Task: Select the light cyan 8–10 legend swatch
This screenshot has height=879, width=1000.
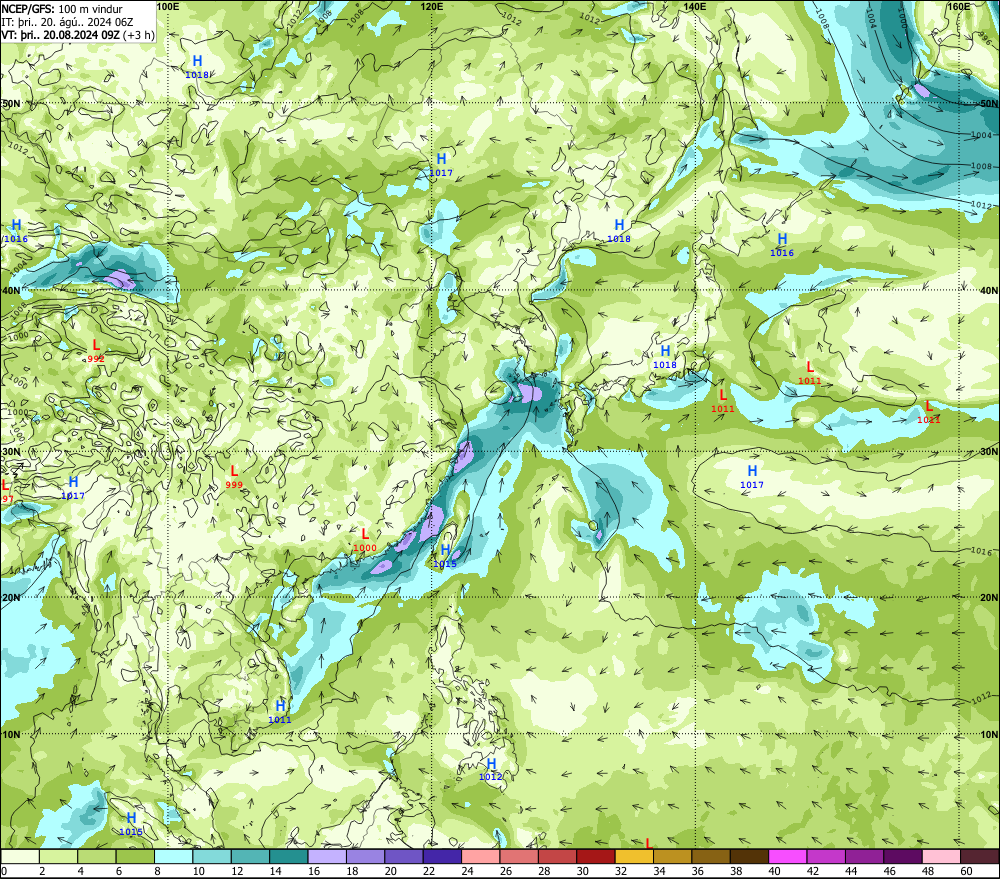Action: [x=173, y=857]
